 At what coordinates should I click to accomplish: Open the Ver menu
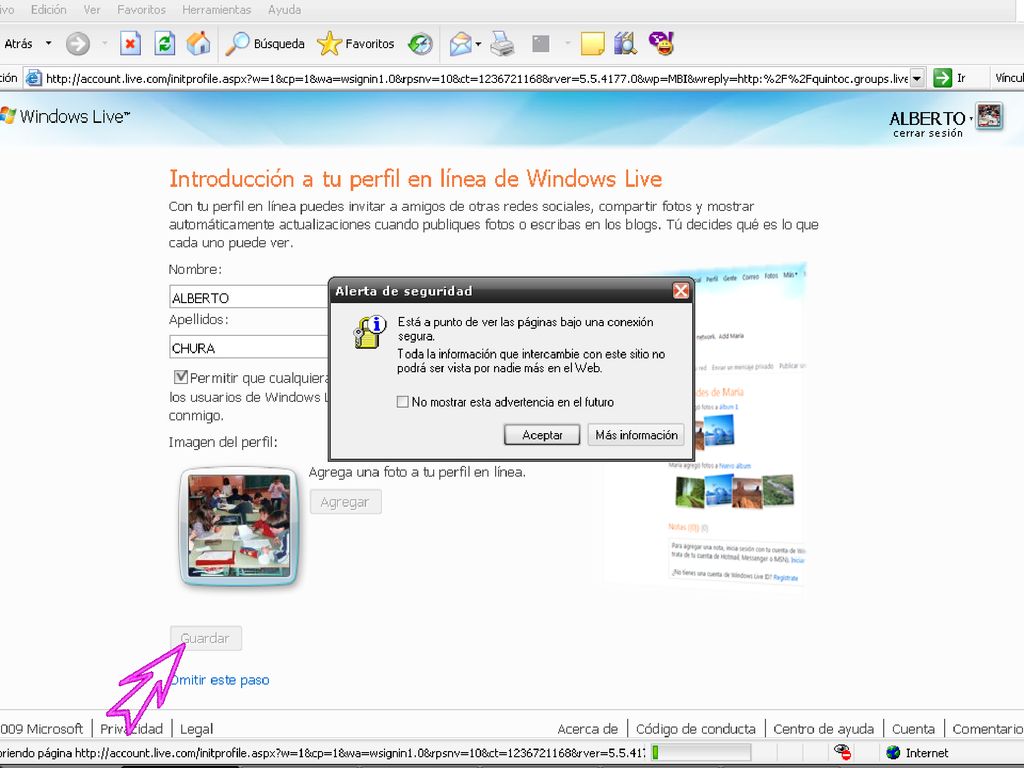coord(92,10)
